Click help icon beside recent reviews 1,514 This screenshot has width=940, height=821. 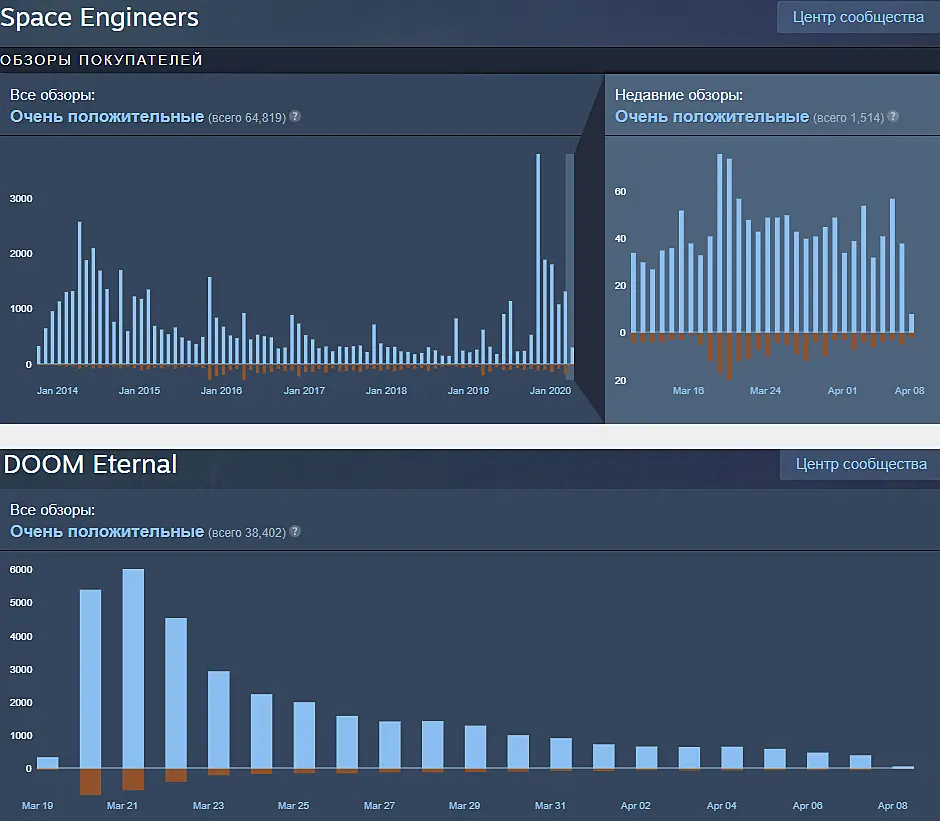point(893,116)
